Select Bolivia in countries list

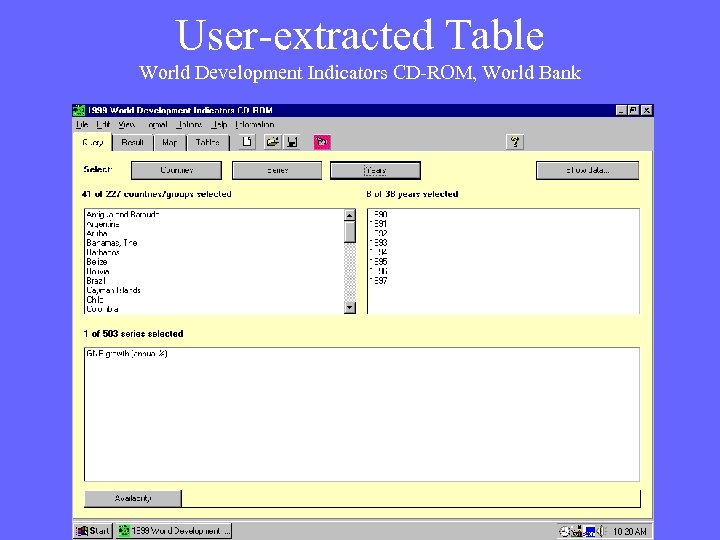[x=98, y=271]
